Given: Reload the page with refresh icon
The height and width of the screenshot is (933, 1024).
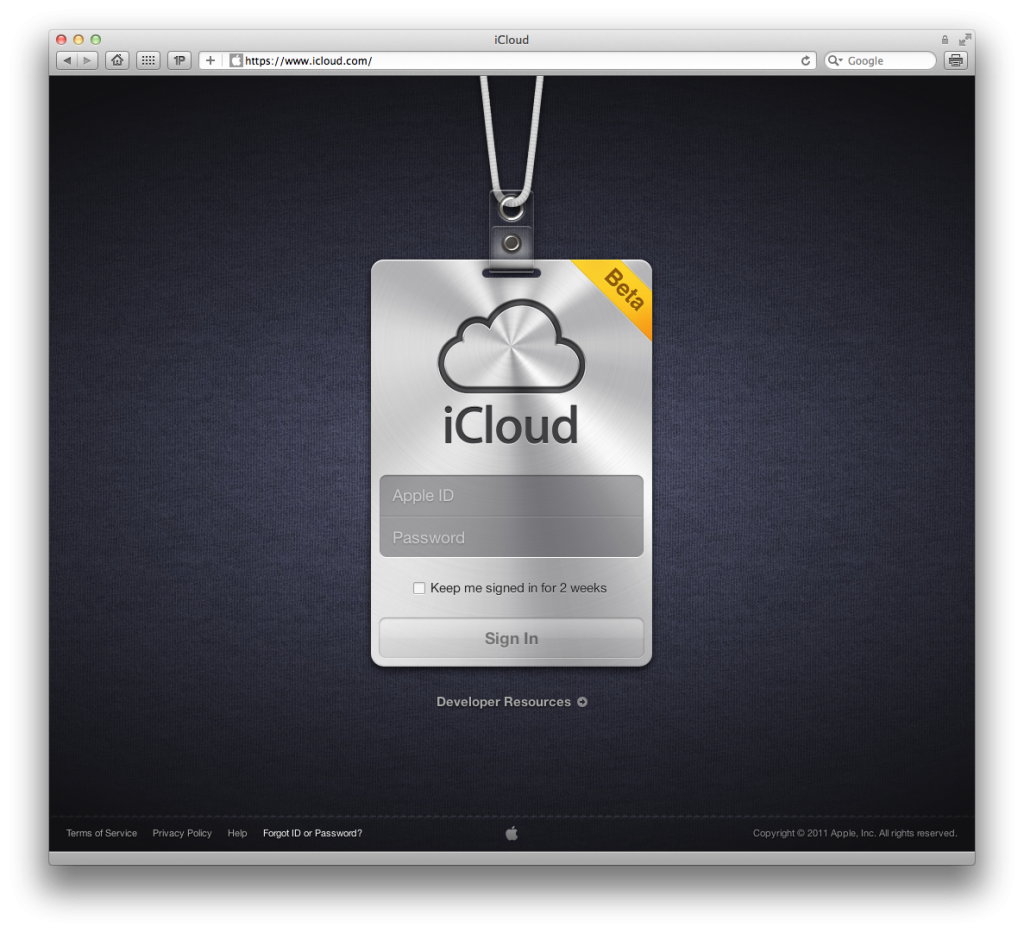Looking at the screenshot, I should (x=805, y=61).
